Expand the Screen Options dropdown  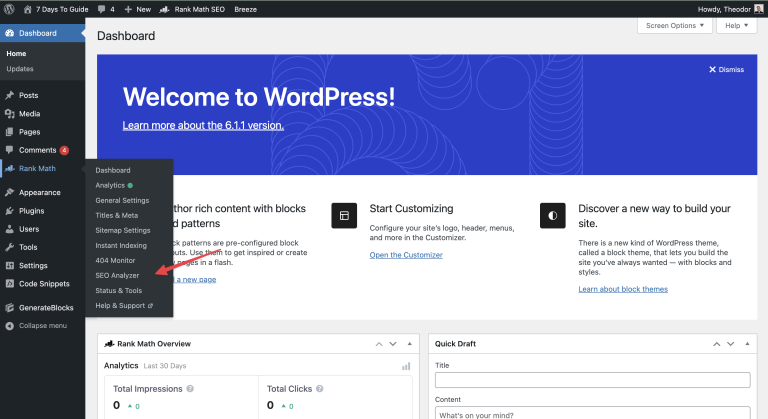[x=675, y=25]
